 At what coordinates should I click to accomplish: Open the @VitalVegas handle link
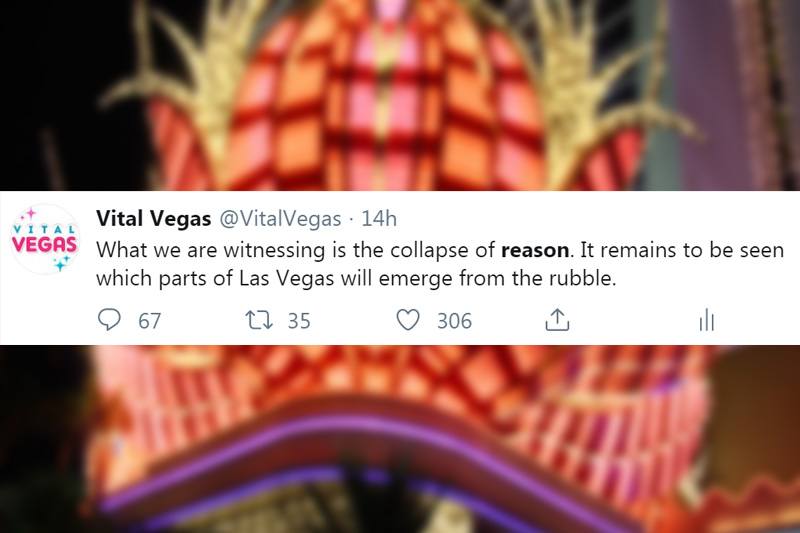280,219
